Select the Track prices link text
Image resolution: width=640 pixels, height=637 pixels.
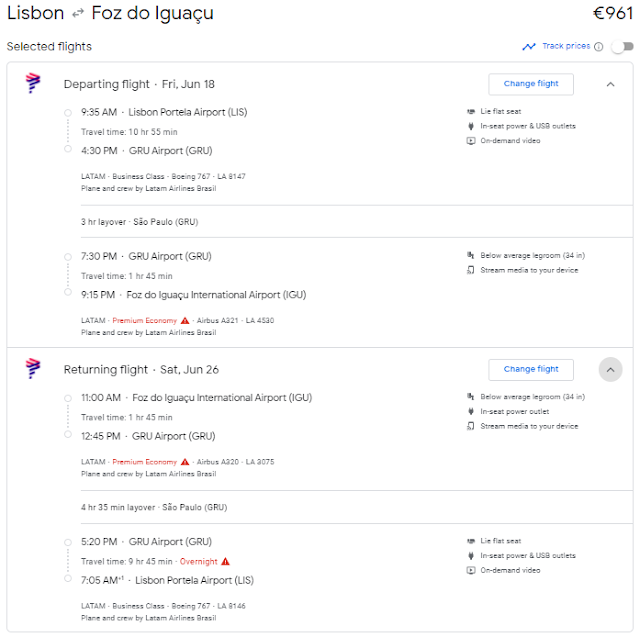566,46
